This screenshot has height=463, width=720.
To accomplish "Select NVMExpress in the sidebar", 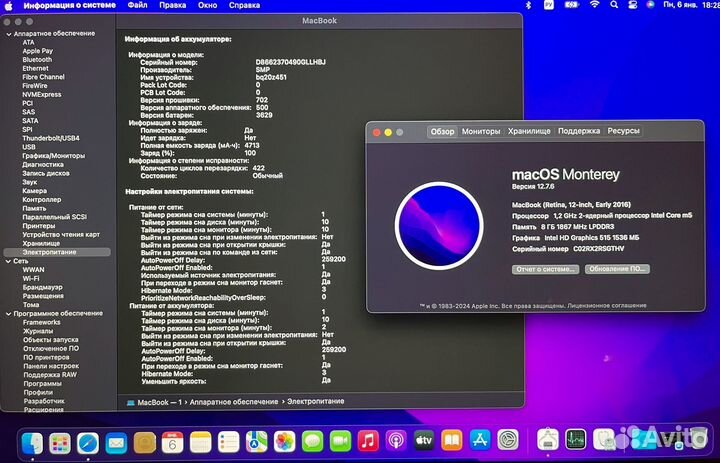I will tap(42, 95).
